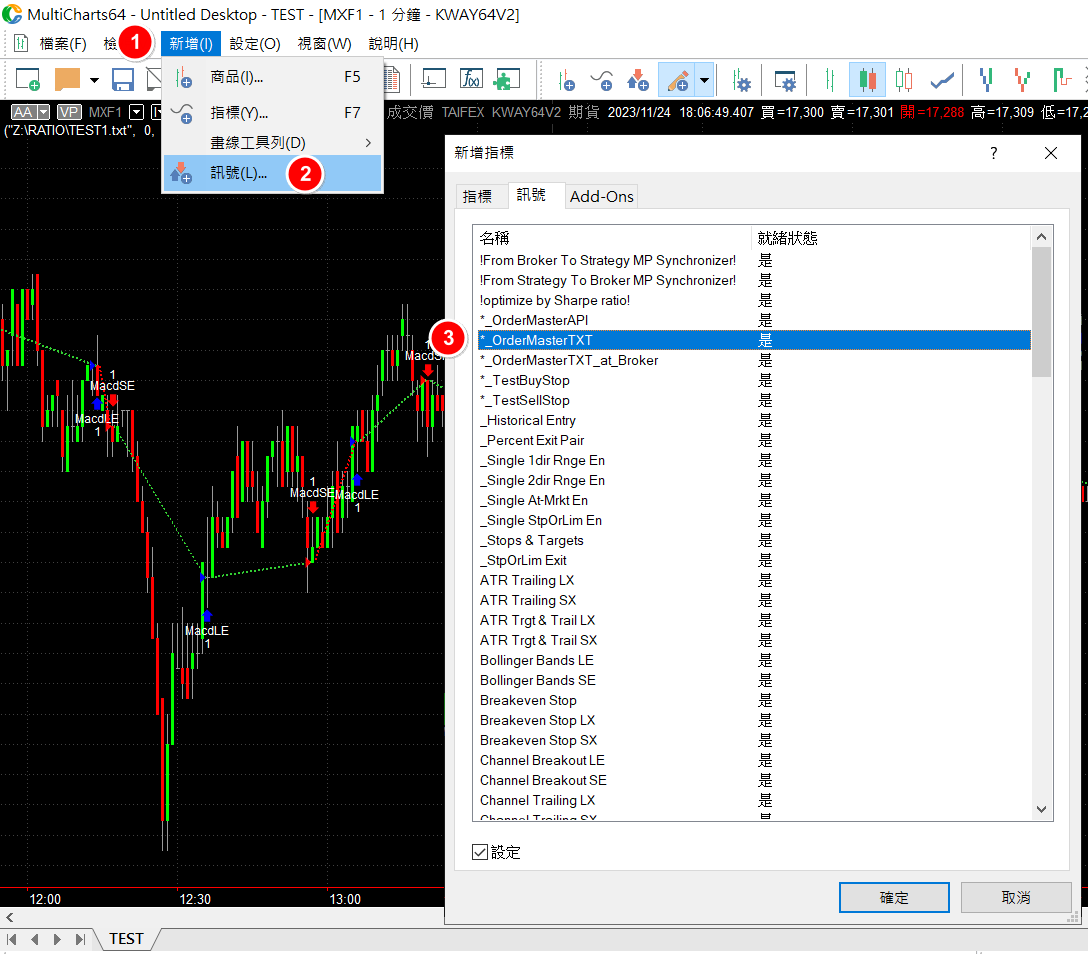Expand the drawing tool dropdown arrow
Screen dimensions: 1088x954
click(x=704, y=80)
